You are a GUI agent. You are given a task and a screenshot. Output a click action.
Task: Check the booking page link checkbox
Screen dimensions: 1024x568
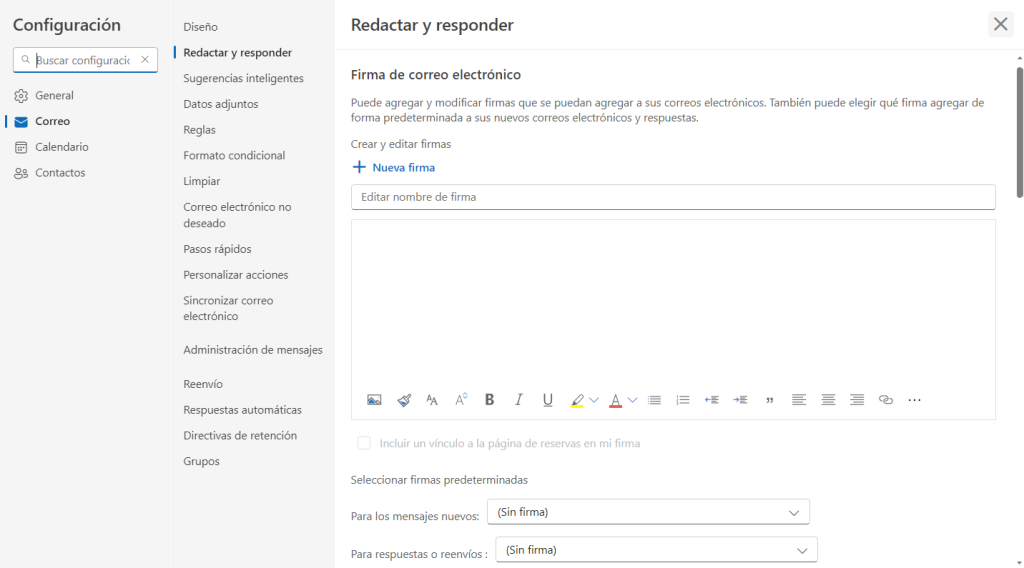(x=364, y=443)
